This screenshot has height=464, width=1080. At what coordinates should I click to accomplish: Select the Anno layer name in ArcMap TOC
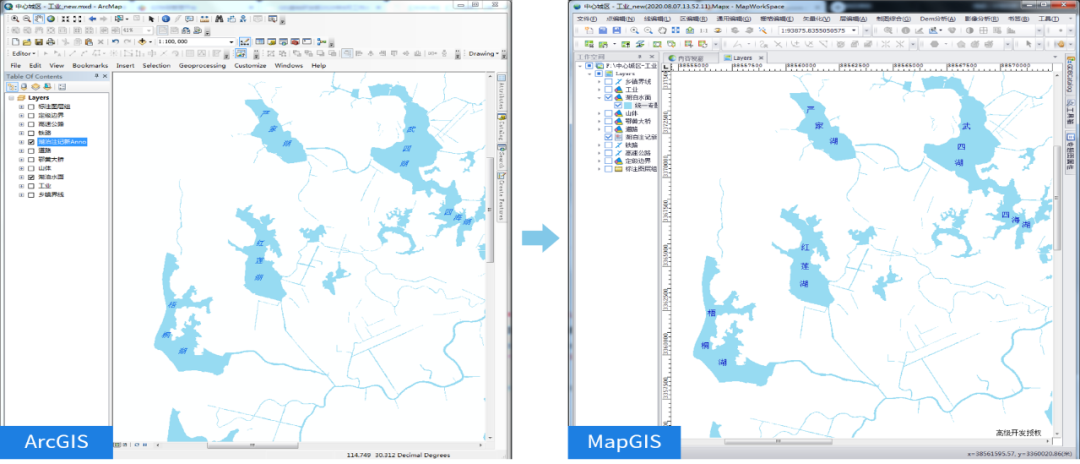tap(62, 142)
